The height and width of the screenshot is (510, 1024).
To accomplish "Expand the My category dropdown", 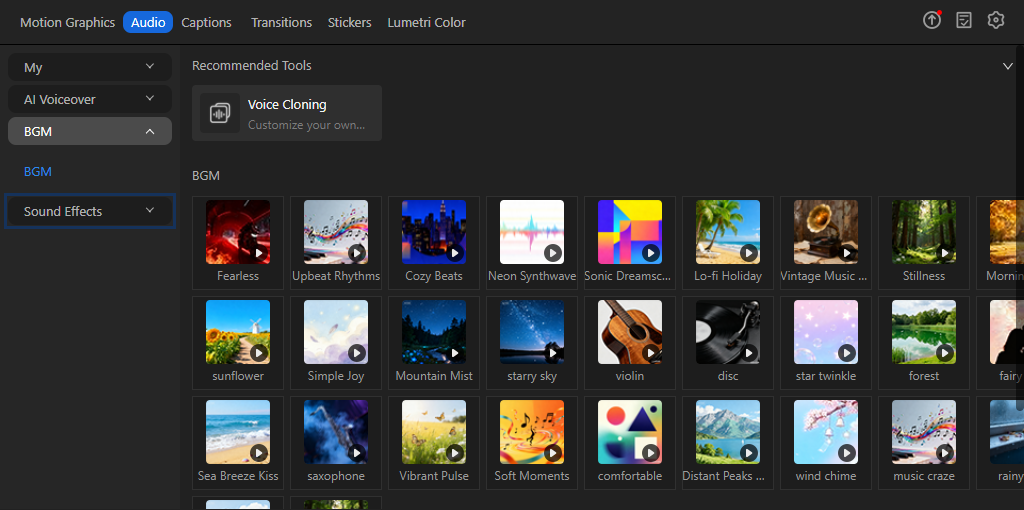I will point(150,67).
